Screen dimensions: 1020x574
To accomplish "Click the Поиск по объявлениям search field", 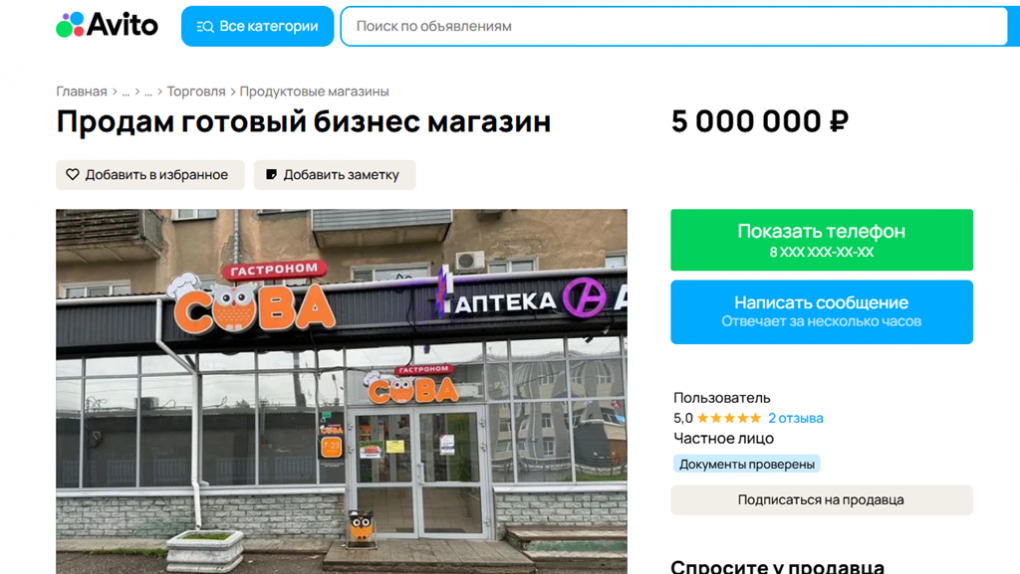I will 675,26.
